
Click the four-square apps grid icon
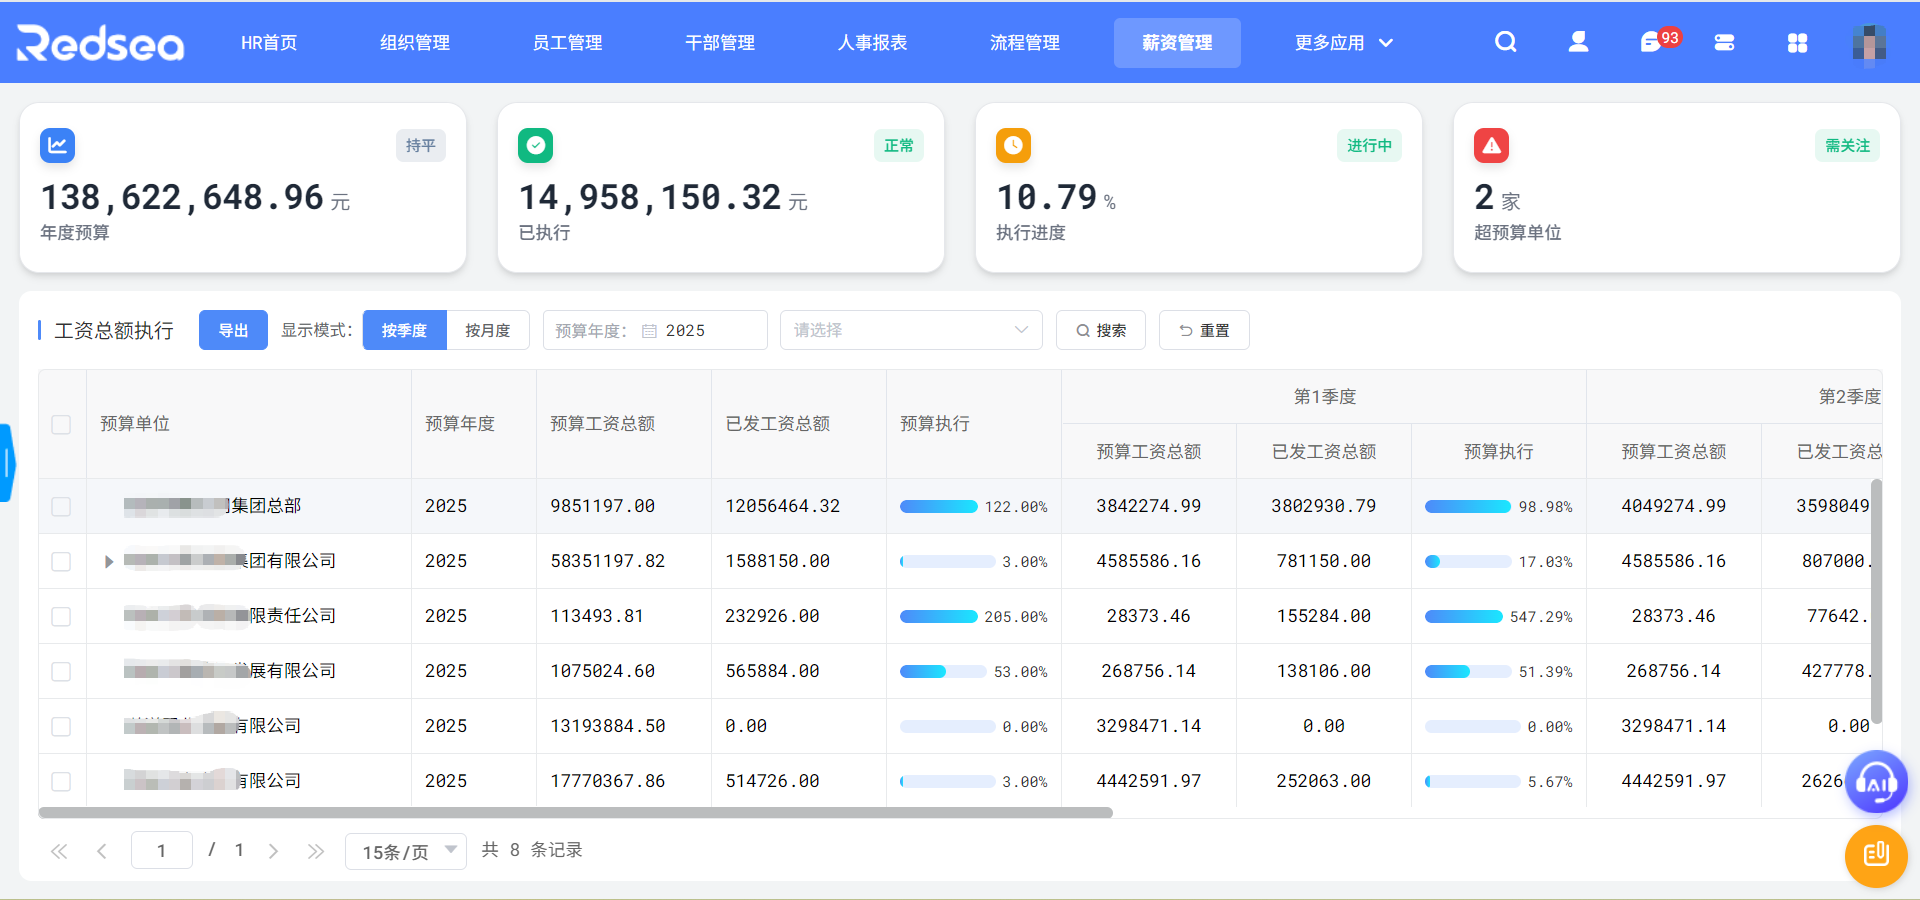pyautogui.click(x=1797, y=43)
